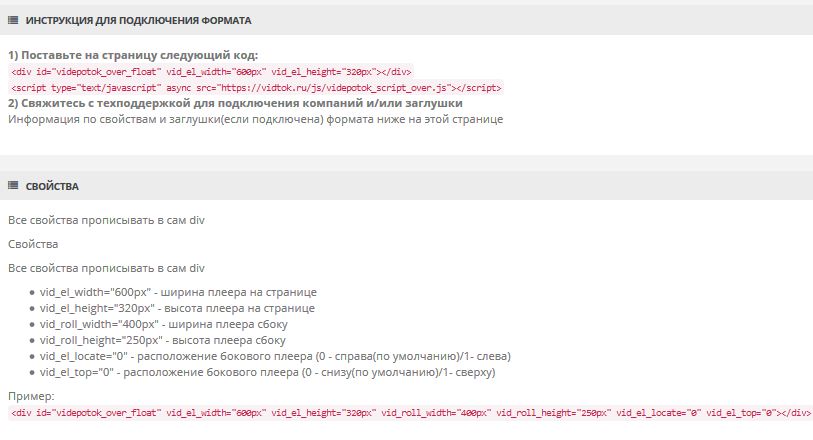The width and height of the screenshot is (813, 440).
Task: Click the standalone "Свойства" paragraph text
Action: (x=33, y=244)
